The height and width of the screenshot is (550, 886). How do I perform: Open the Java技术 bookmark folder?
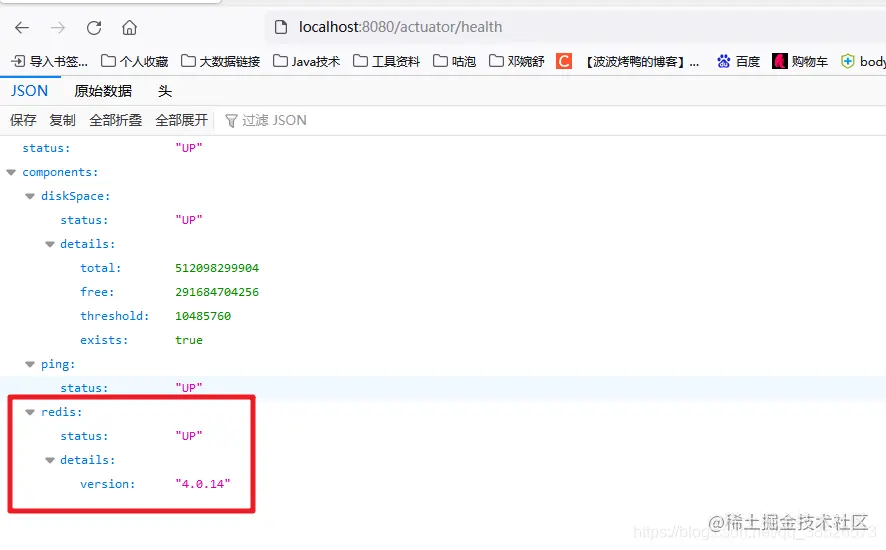(x=306, y=61)
